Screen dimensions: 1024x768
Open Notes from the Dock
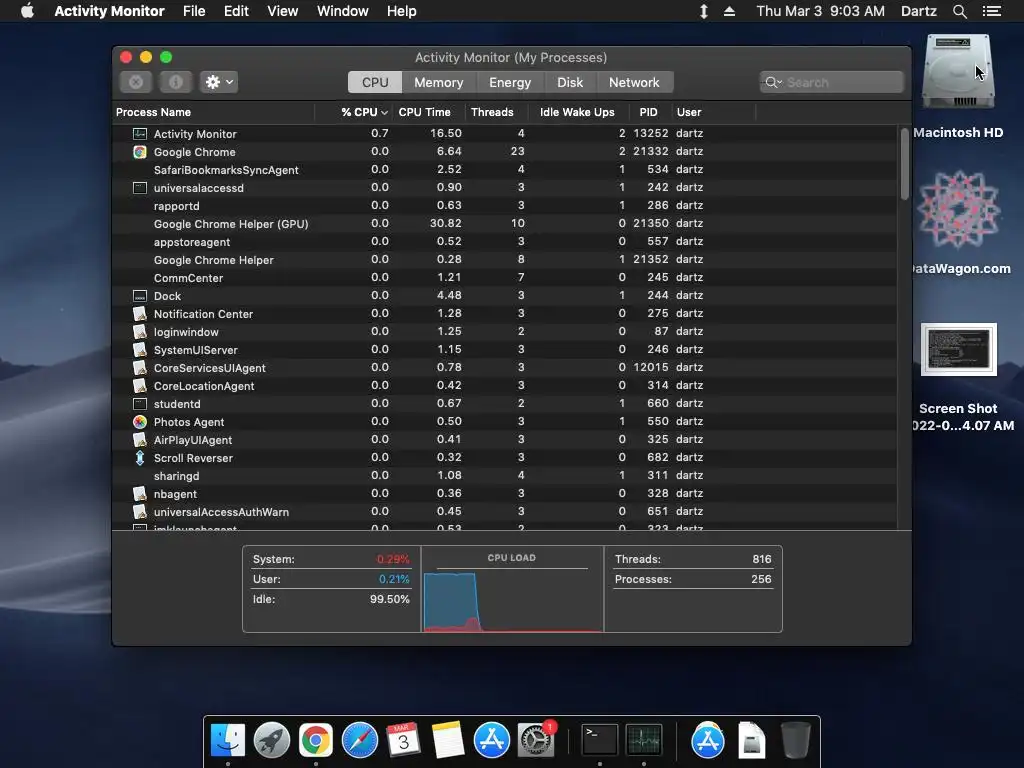click(x=447, y=741)
